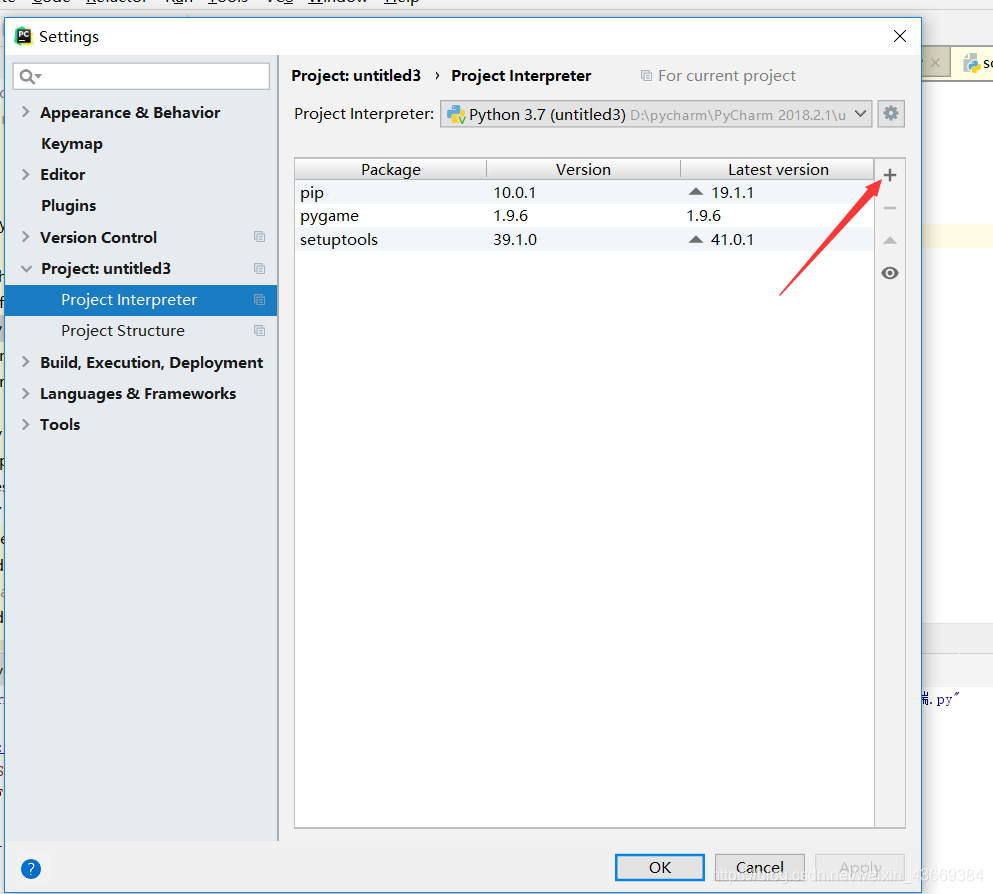Click pygame version 1.9.6 cell
The image size is (993, 894).
tap(510, 216)
